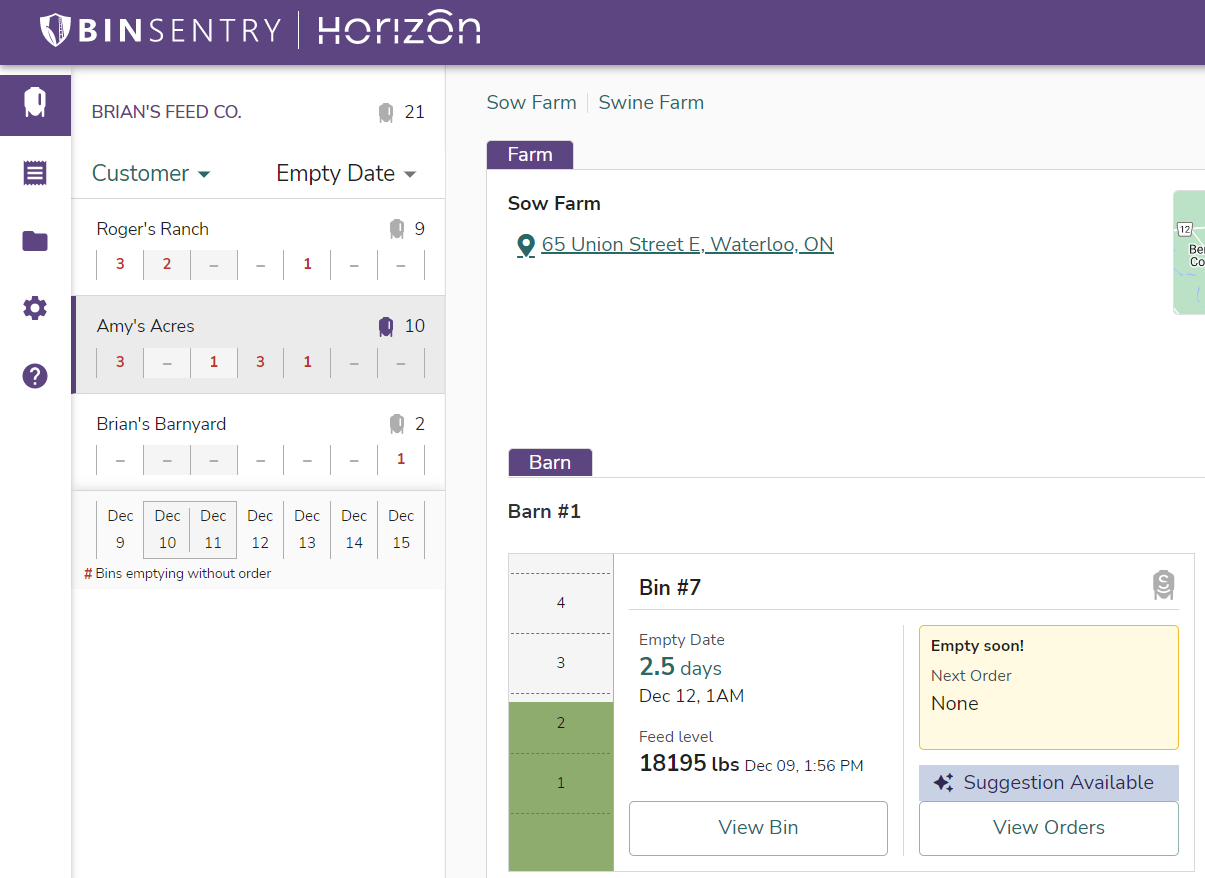Open settings gear in sidebar
The width and height of the screenshot is (1205, 878).
tap(35, 308)
